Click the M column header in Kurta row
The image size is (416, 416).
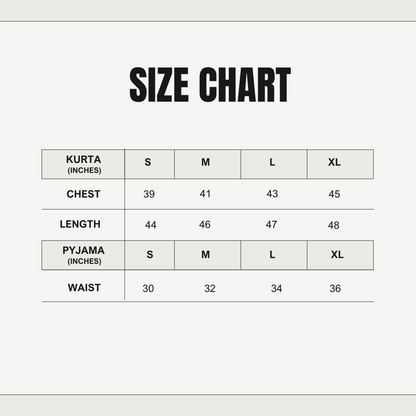pyautogui.click(x=207, y=164)
